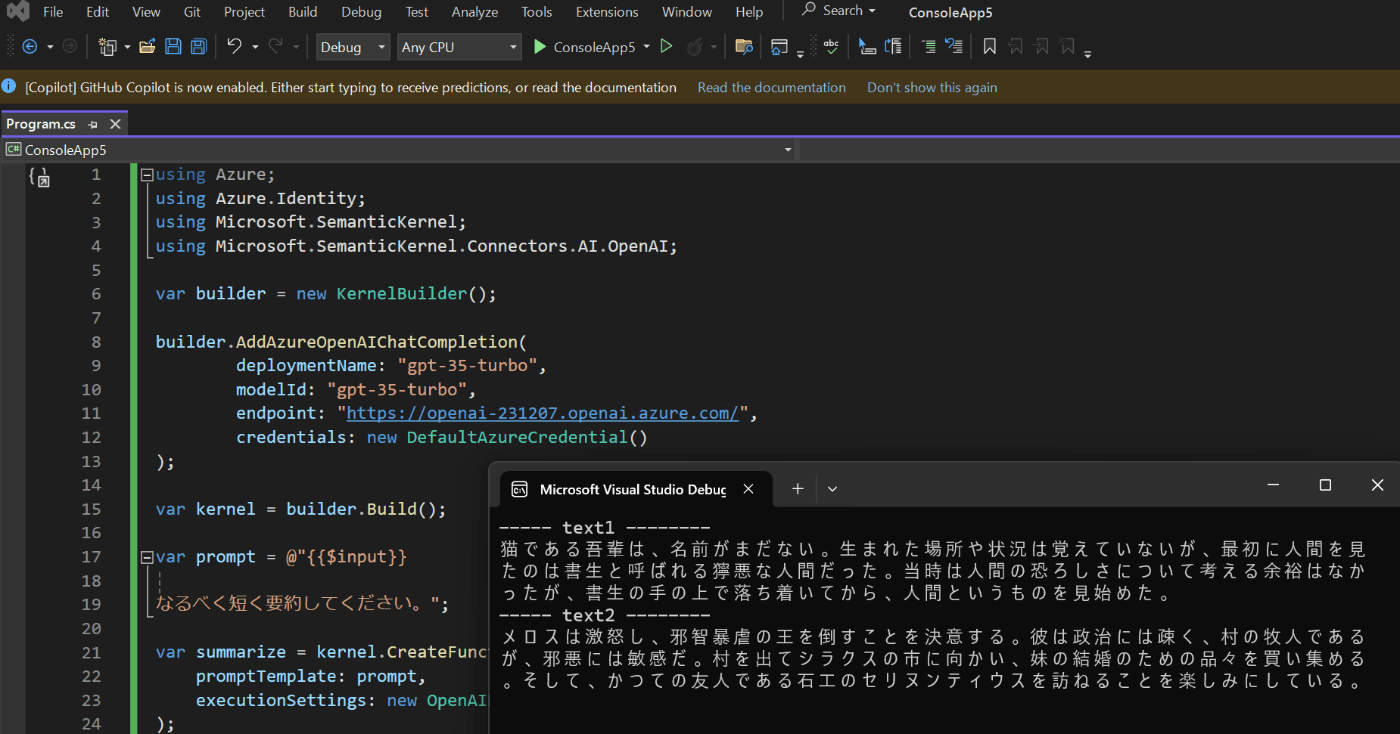Image resolution: width=1400 pixels, height=734 pixels.
Task: Save all files with the double disk icon
Action: point(199,47)
